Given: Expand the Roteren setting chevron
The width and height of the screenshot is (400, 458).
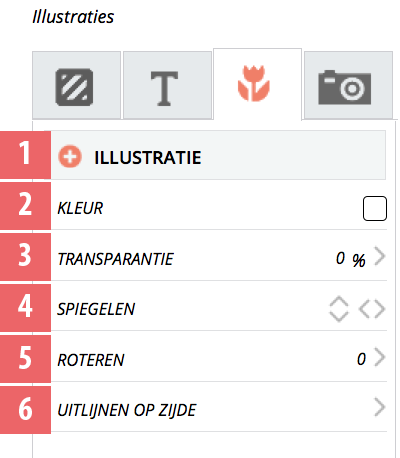Looking at the screenshot, I should (x=380, y=357).
